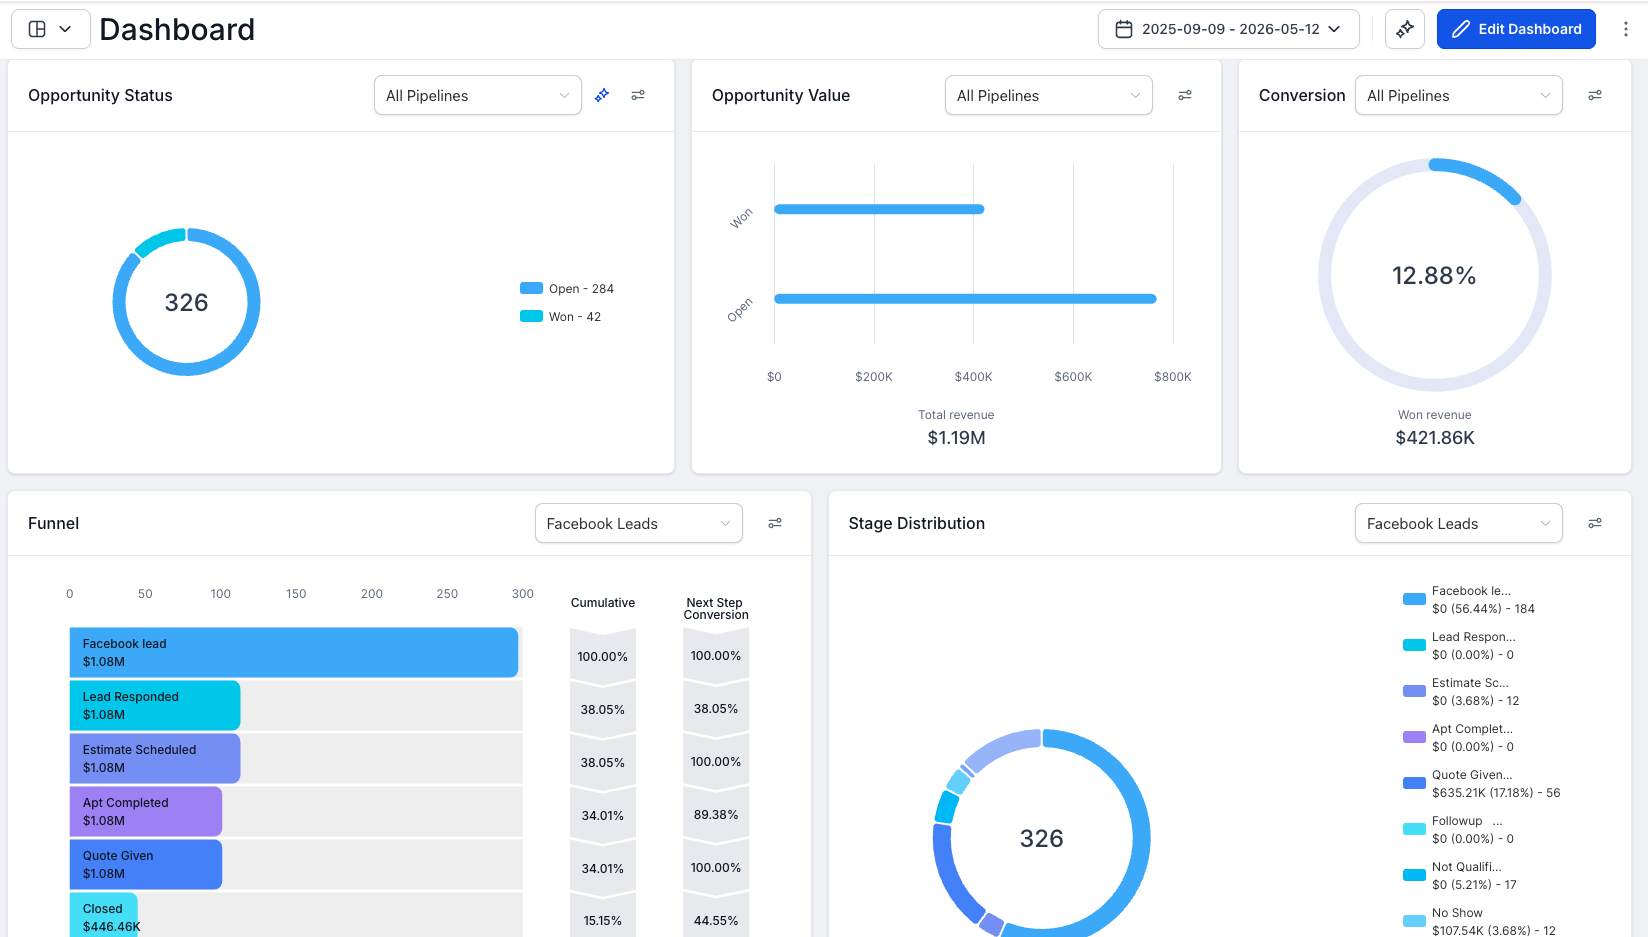Click the Apt Completed funnel bar

tap(146, 811)
